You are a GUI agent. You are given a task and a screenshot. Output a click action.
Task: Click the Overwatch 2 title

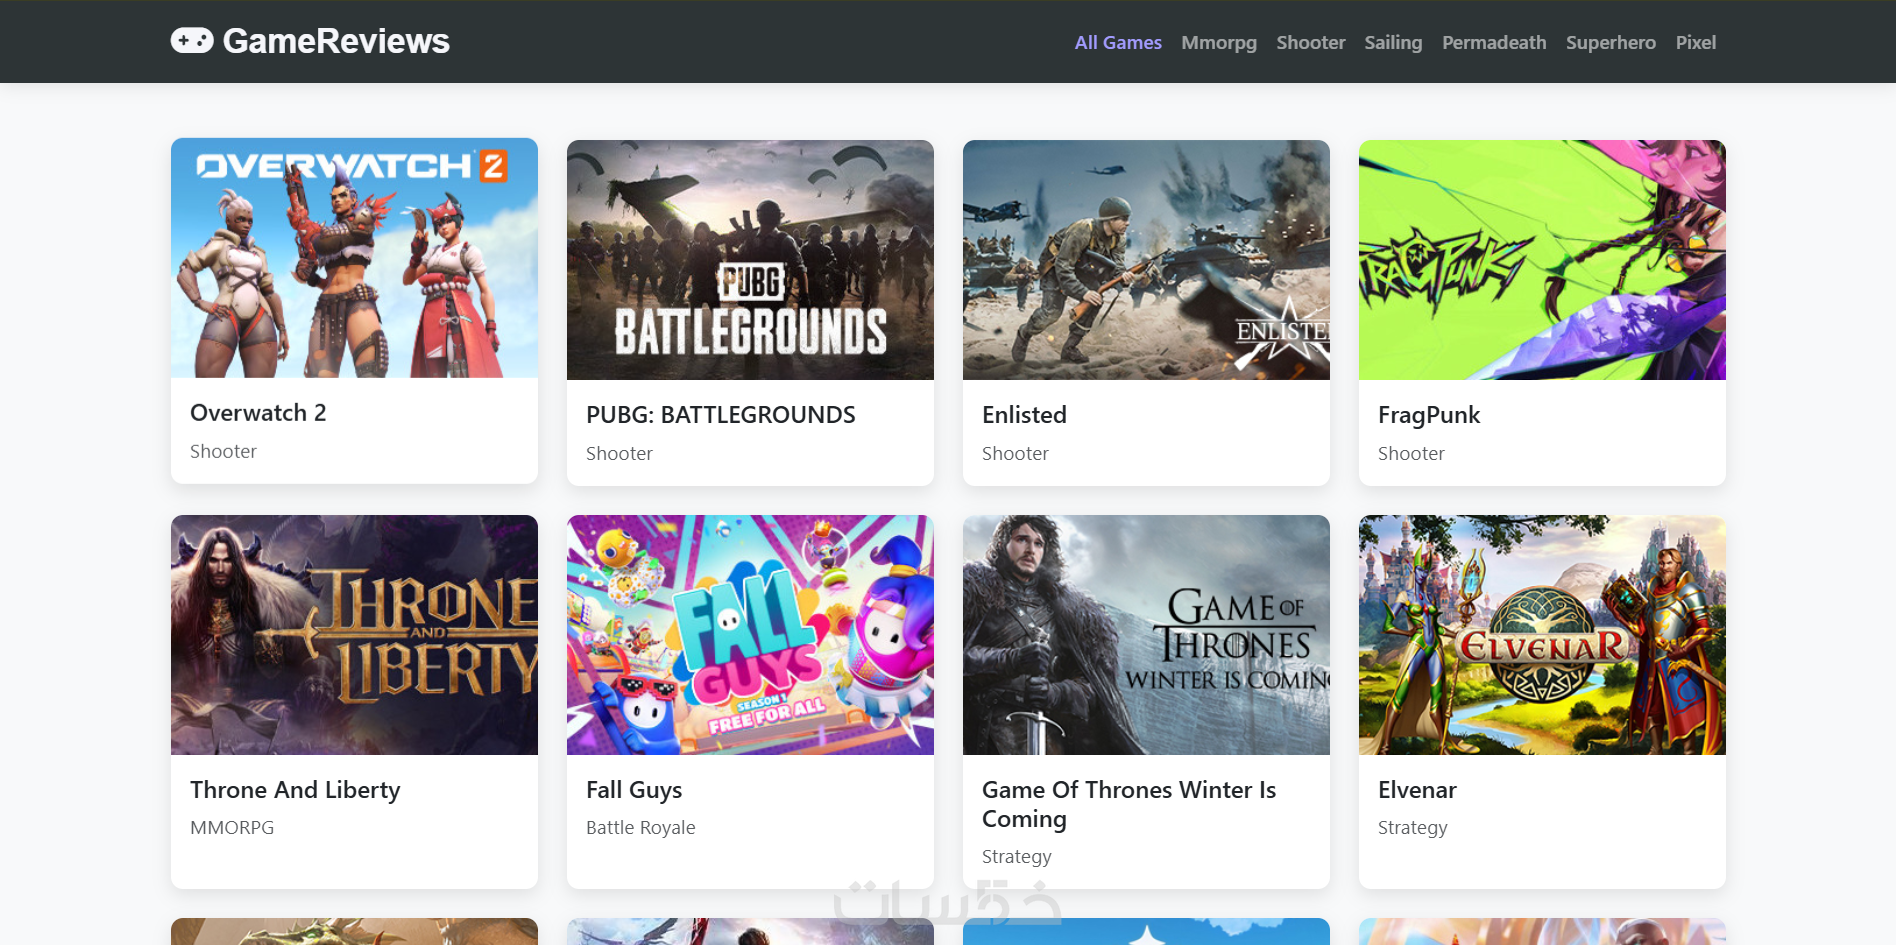pyautogui.click(x=258, y=413)
